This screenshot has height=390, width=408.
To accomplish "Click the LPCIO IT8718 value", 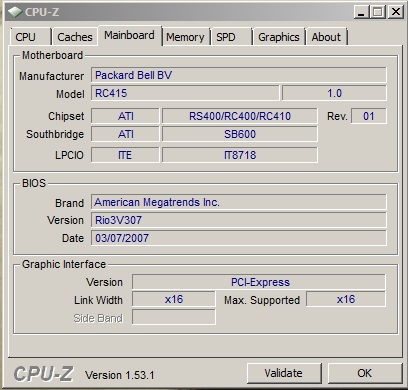I will [x=240, y=155].
